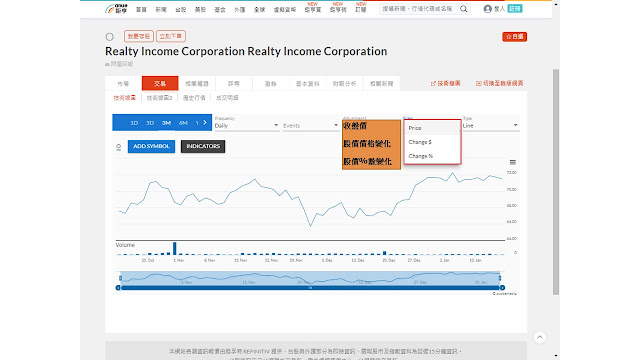Open 新聞 in top navigation
This screenshot has width=640, height=360.
[x=161, y=9]
